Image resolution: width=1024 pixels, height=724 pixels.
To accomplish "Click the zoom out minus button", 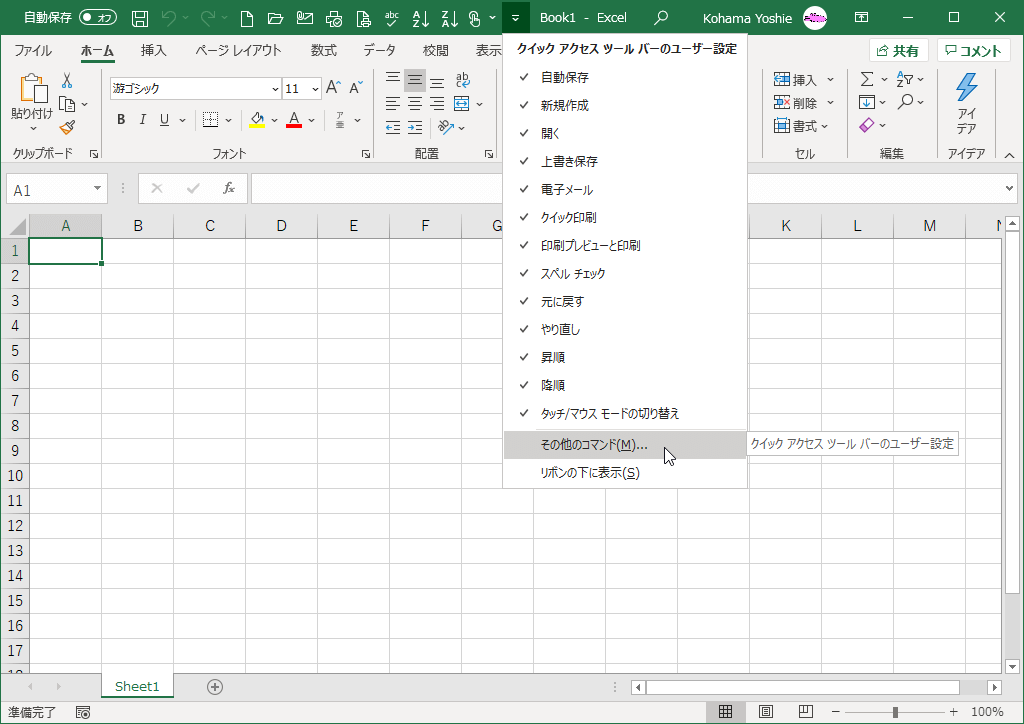I will [835, 712].
